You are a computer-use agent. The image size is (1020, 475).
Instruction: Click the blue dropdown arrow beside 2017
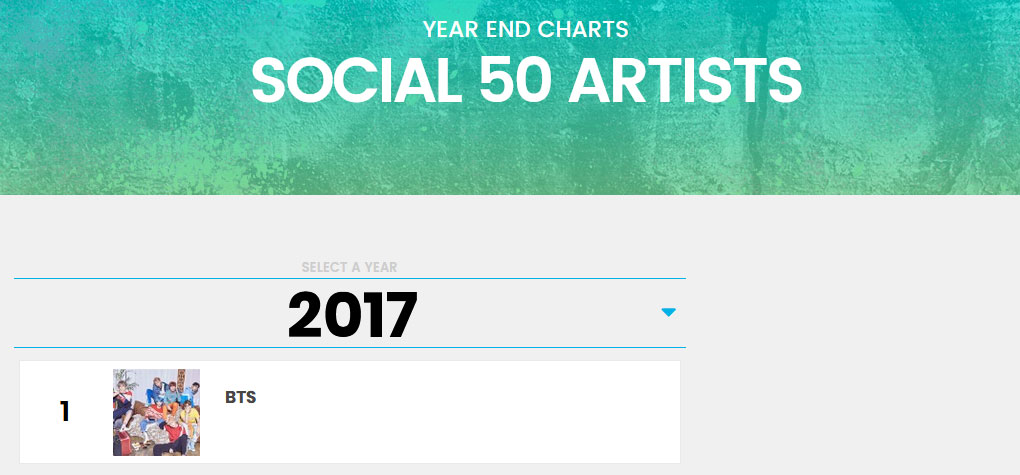(x=668, y=312)
